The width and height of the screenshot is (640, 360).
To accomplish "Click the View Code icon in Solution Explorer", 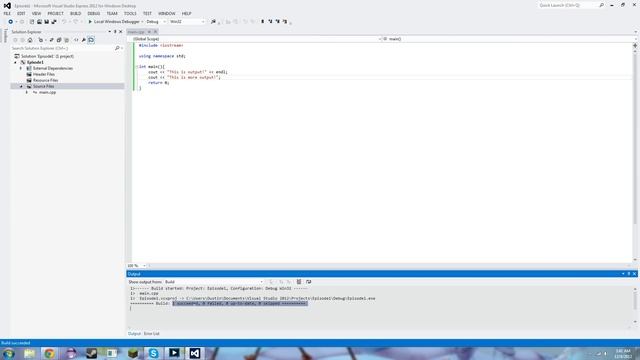I will point(76,40).
